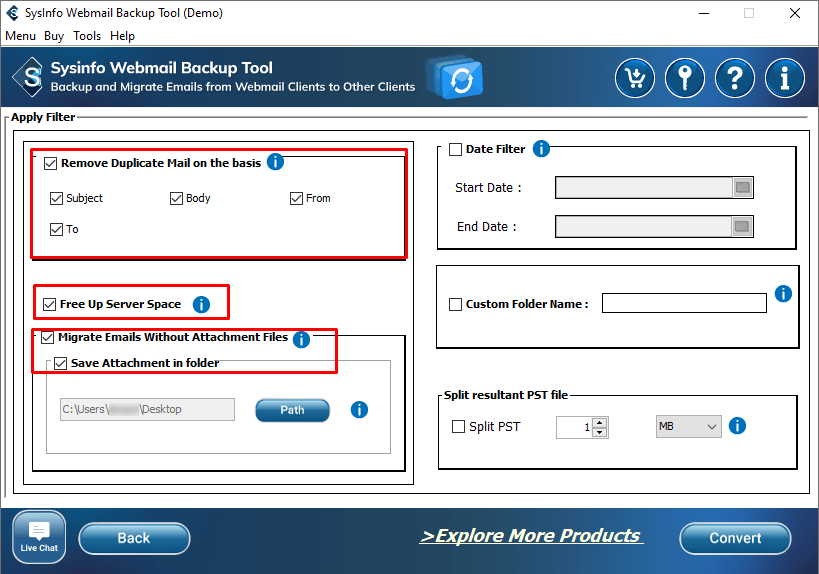Click the Custom Folder Name text field
This screenshot has height=574, width=819.
coord(684,303)
